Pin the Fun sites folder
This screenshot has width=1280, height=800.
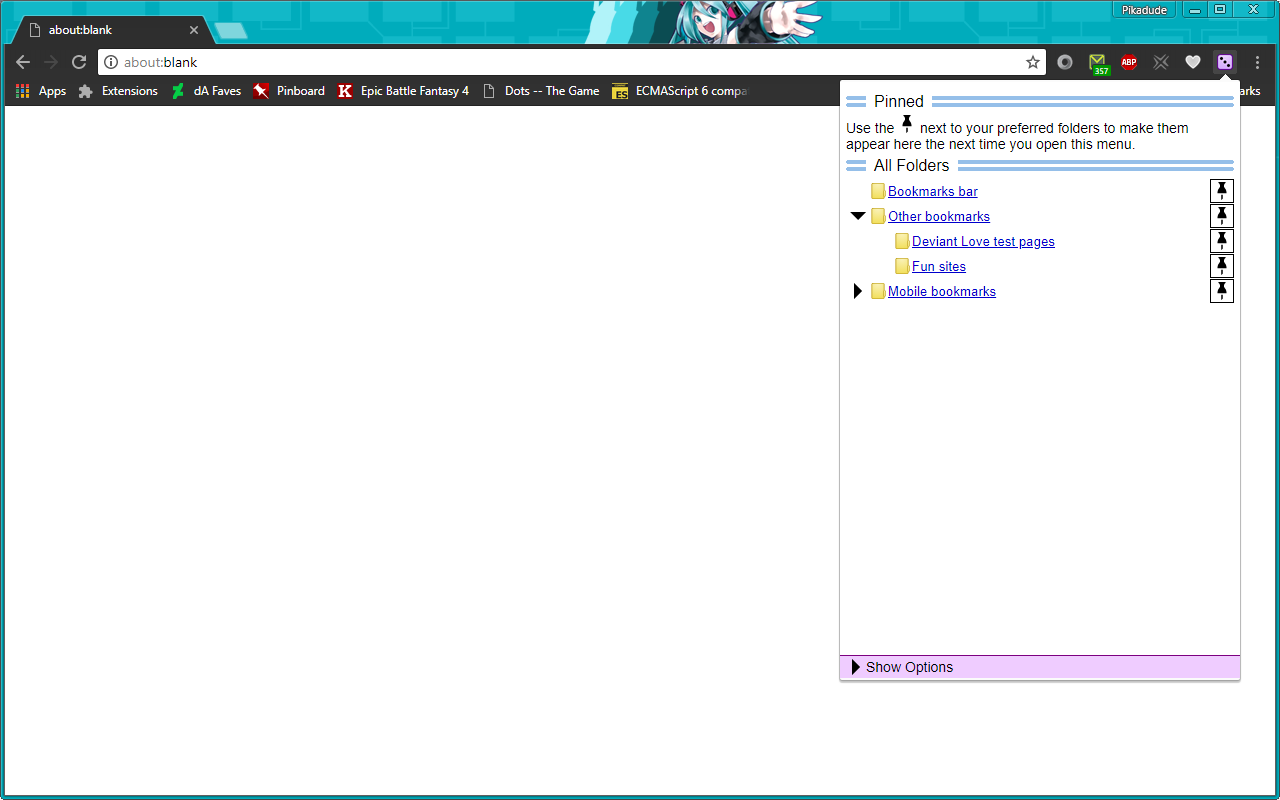[x=1221, y=266]
